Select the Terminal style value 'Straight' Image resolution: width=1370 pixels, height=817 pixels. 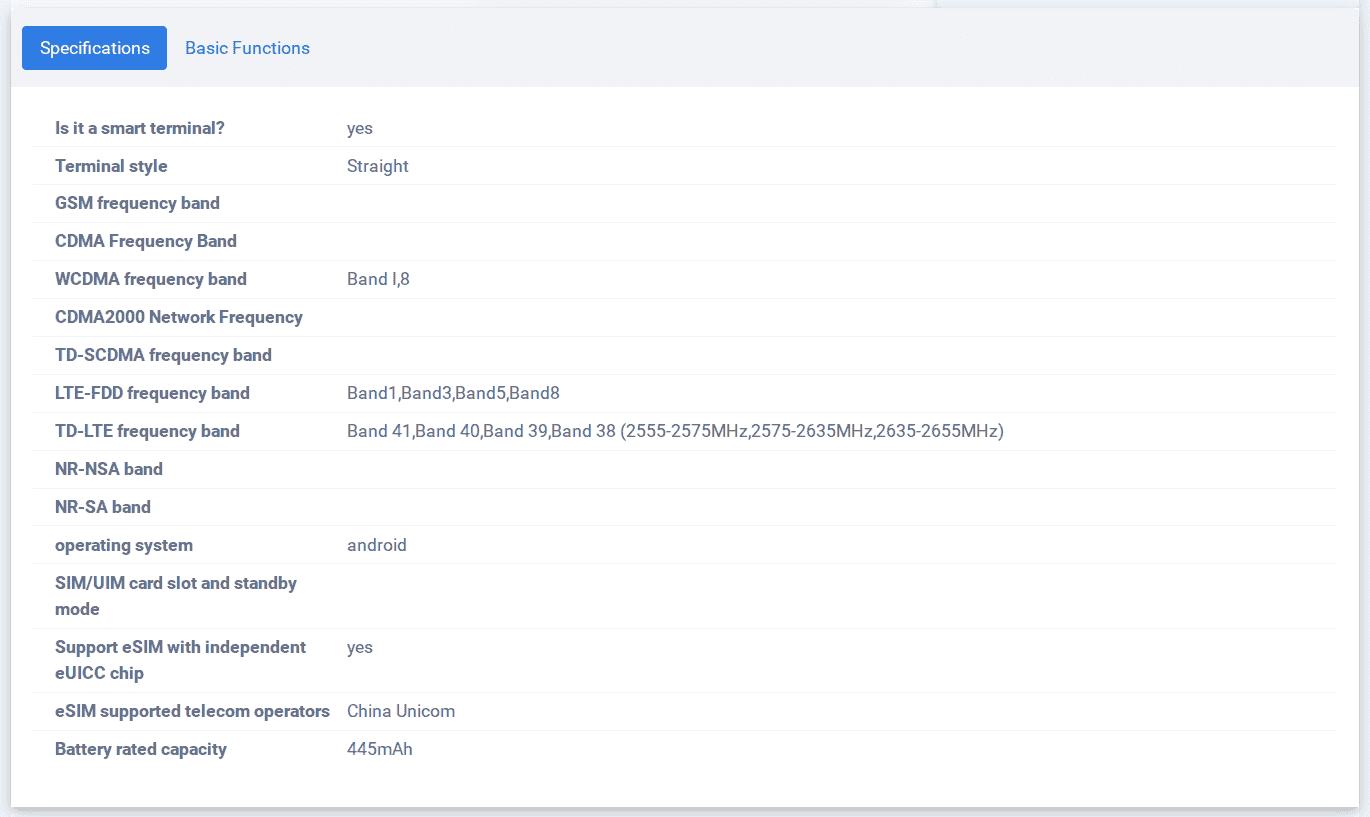(x=377, y=166)
